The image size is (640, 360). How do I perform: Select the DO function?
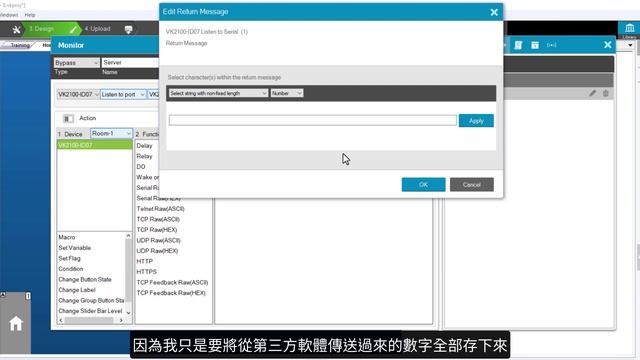(x=141, y=167)
